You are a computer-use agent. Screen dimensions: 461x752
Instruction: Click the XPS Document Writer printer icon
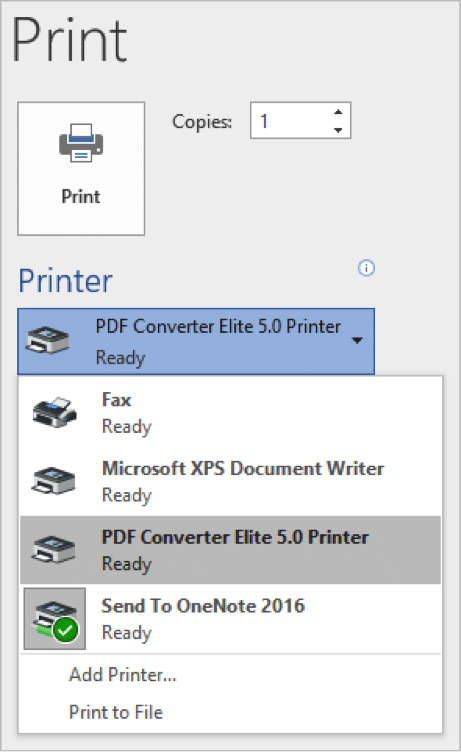(53, 481)
